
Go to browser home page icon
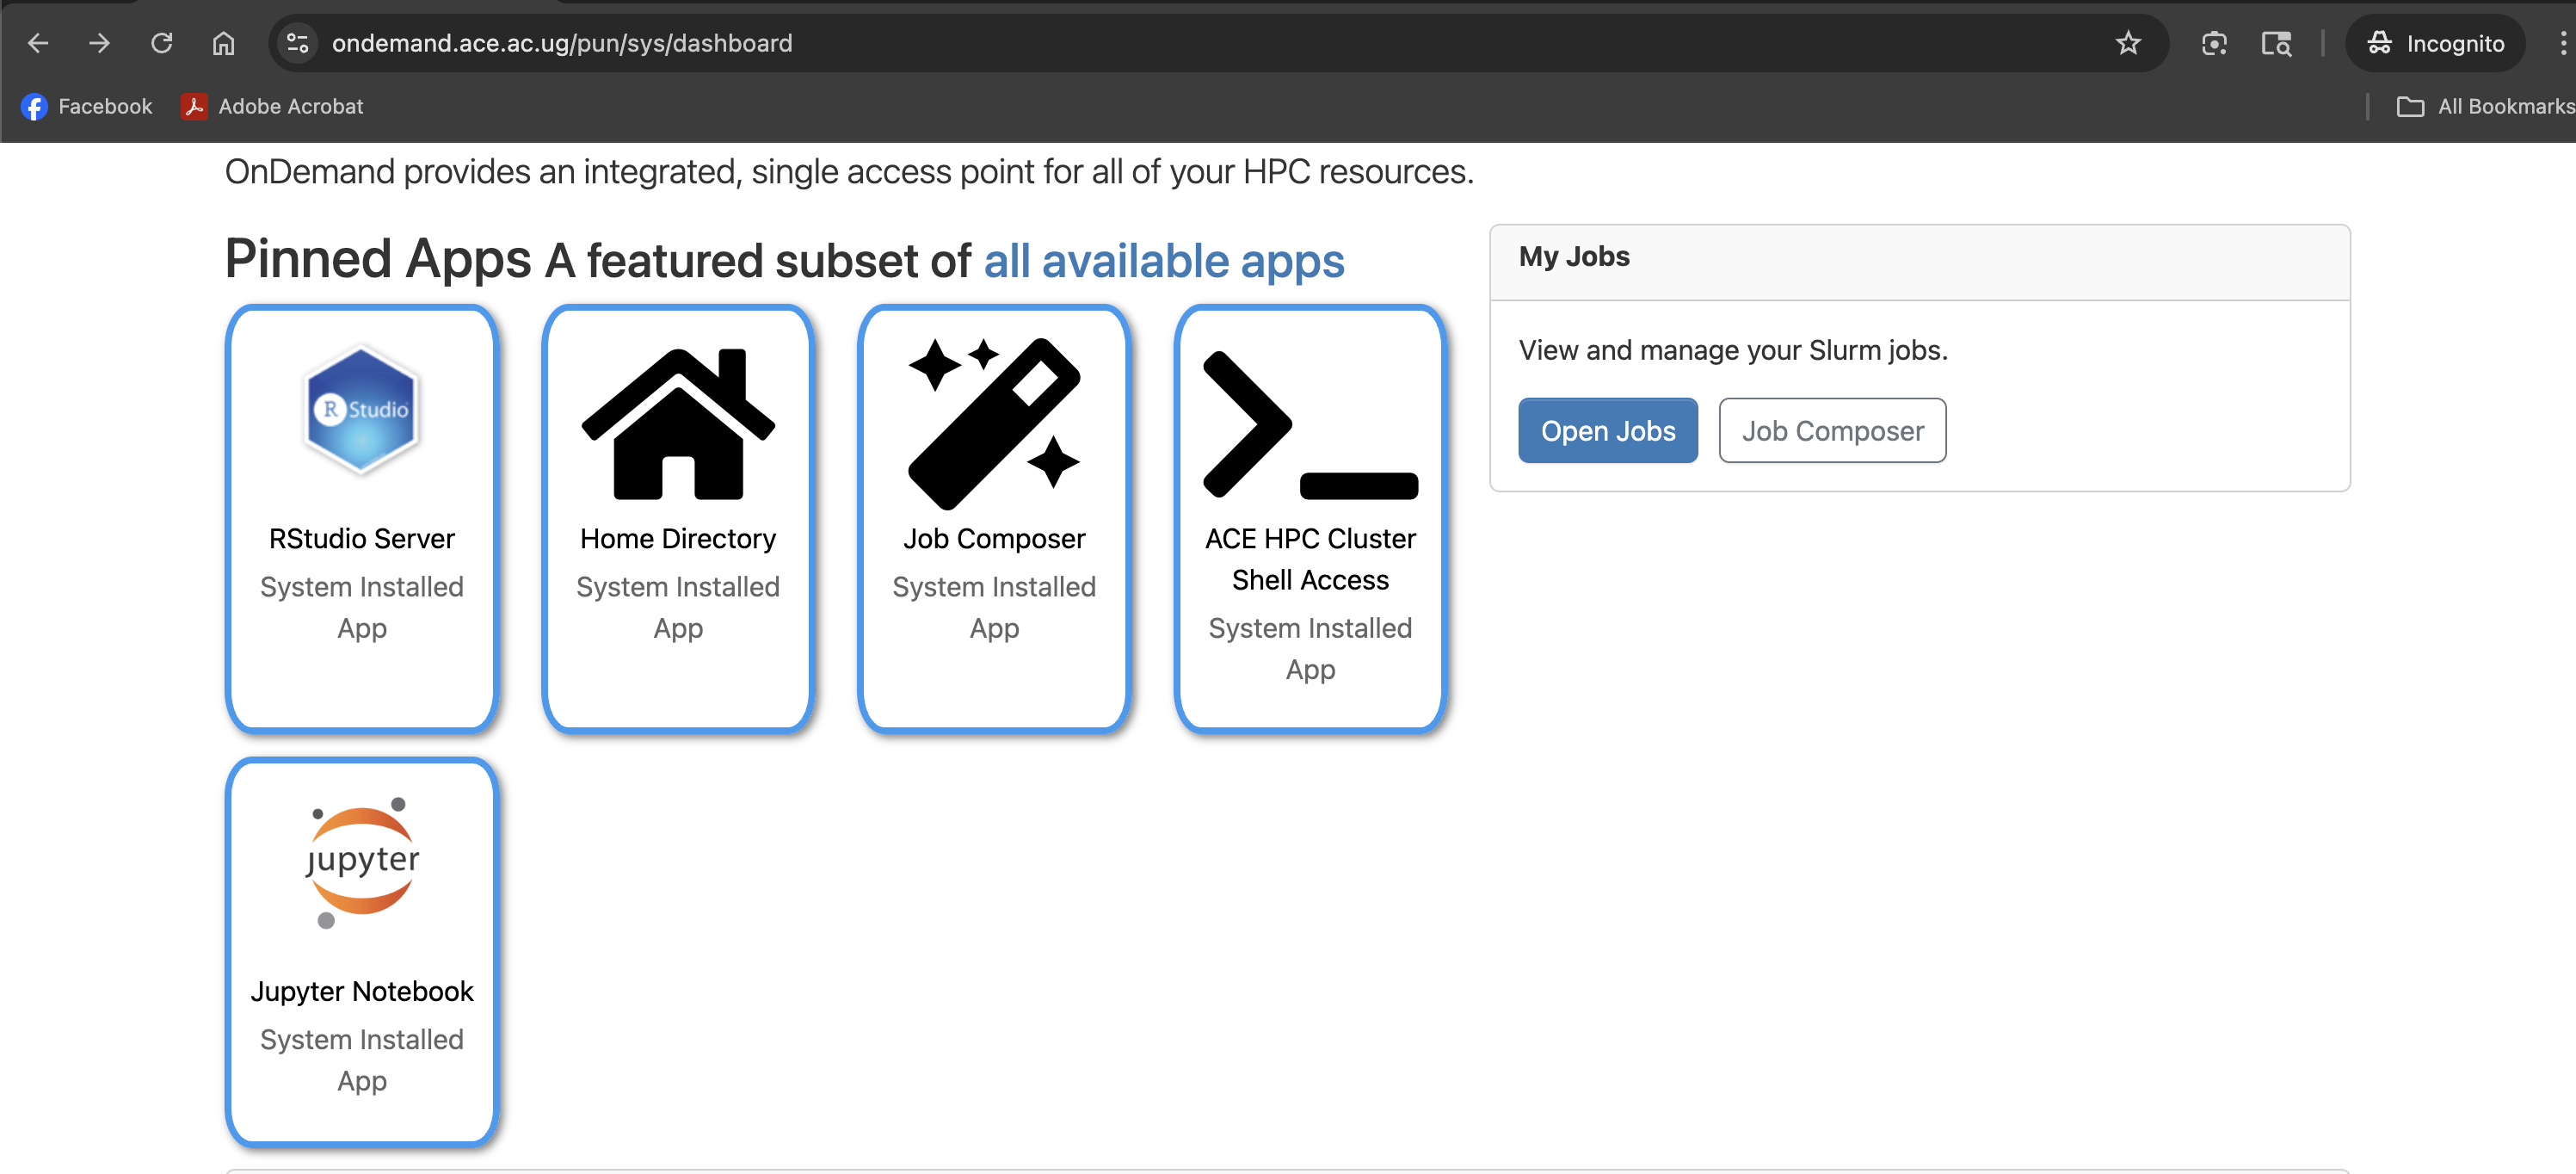(223, 43)
